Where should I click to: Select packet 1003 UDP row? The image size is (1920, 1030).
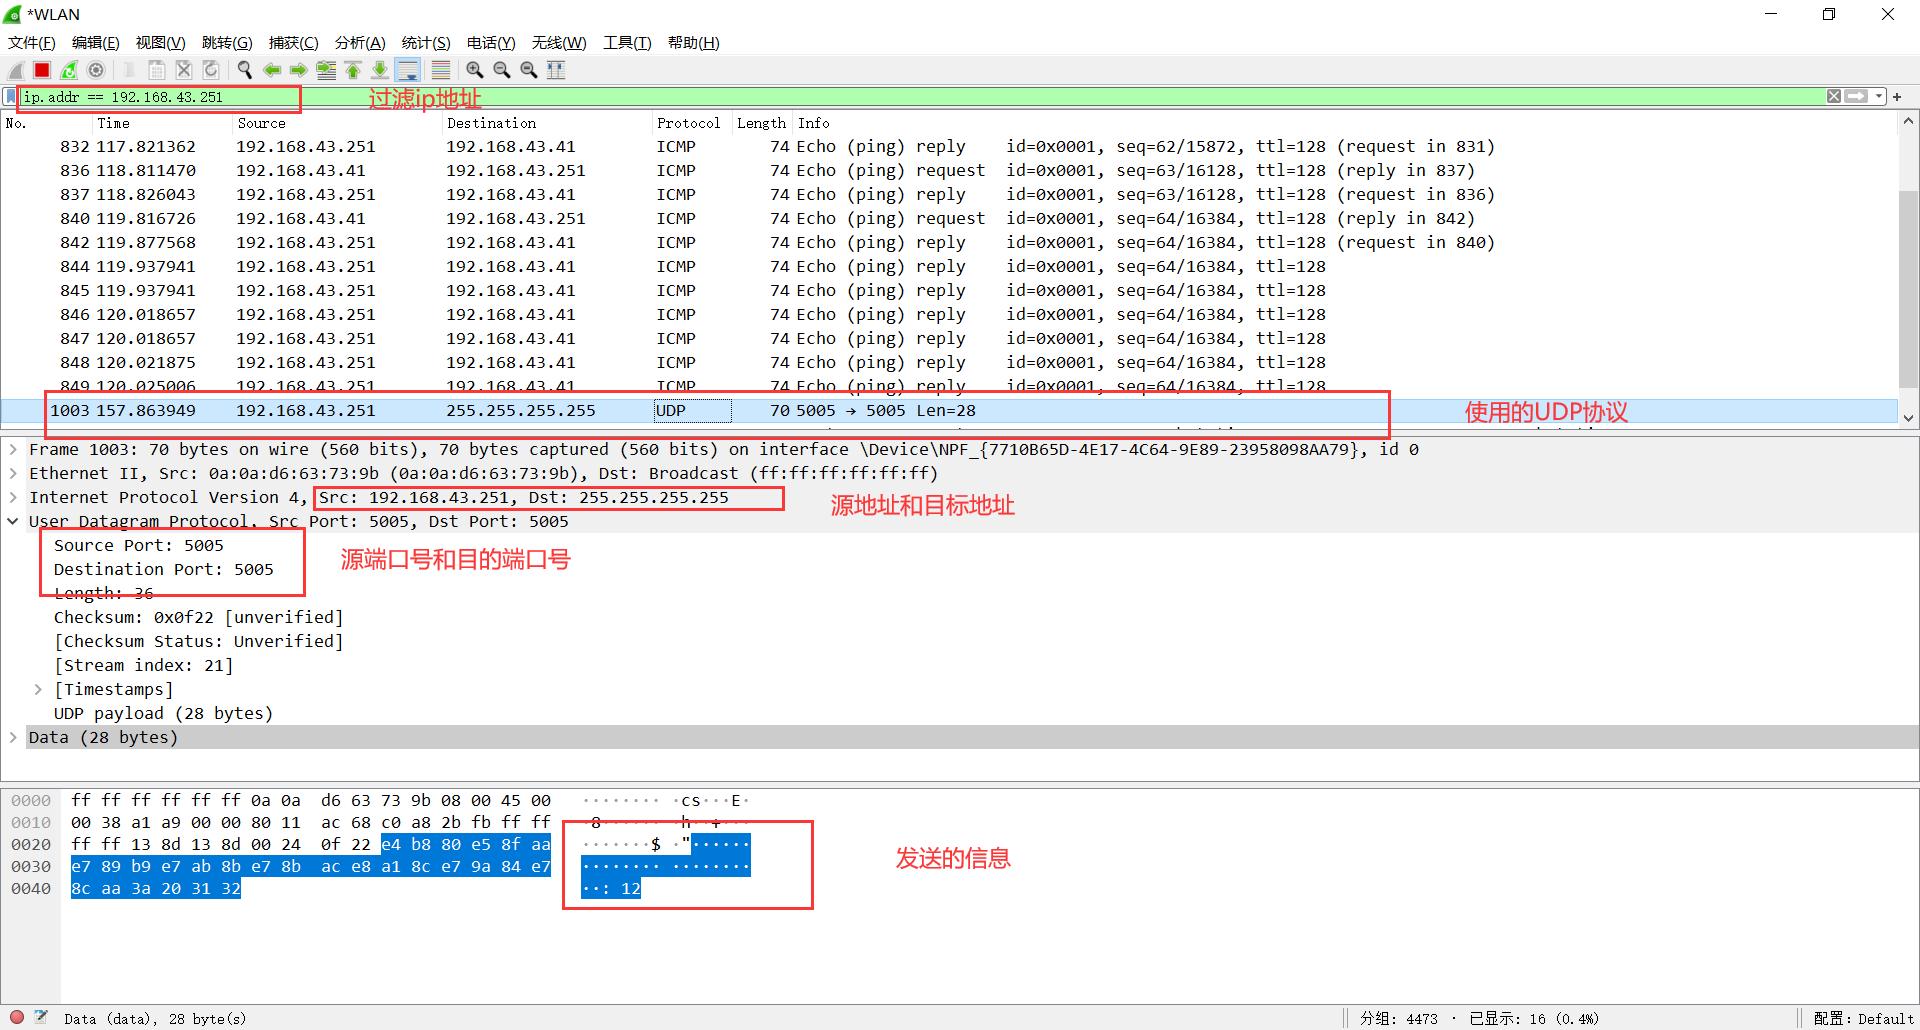tap(949, 411)
